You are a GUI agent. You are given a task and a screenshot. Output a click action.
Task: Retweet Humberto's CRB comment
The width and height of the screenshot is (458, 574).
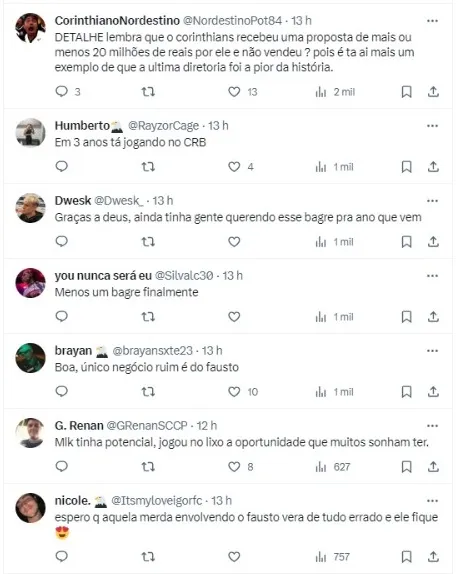pyautogui.click(x=148, y=167)
